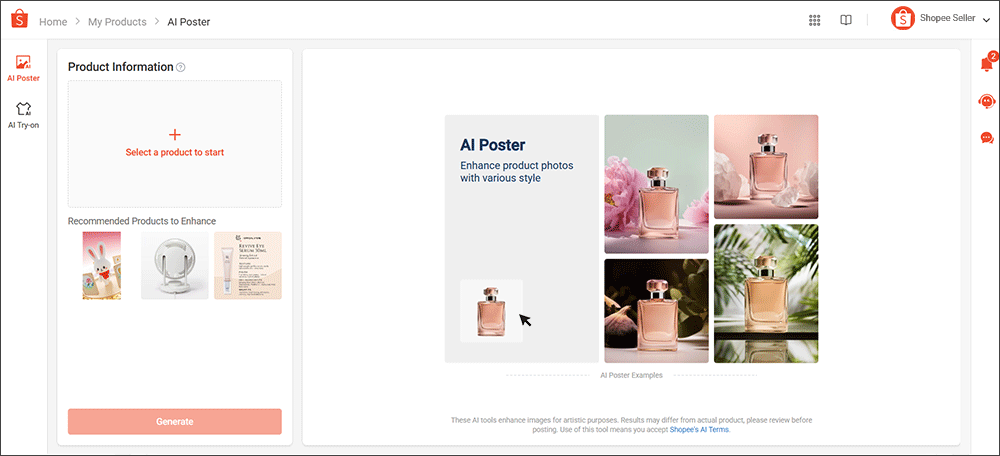The image size is (1000, 456).
Task: Click the Product Information heading
Action: pos(121,67)
